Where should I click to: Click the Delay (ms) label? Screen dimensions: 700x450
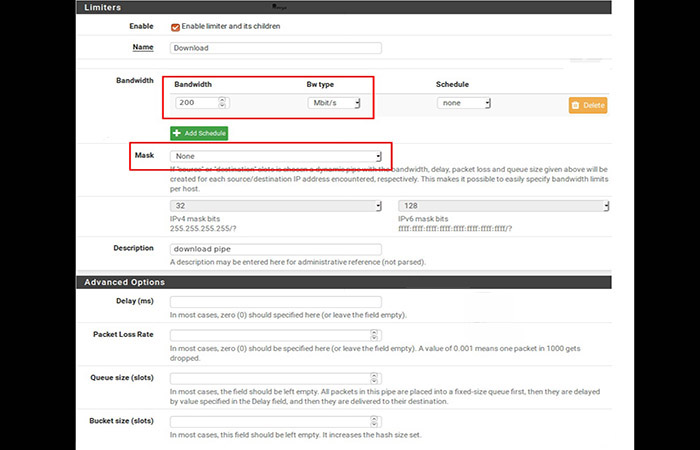(x=135, y=301)
